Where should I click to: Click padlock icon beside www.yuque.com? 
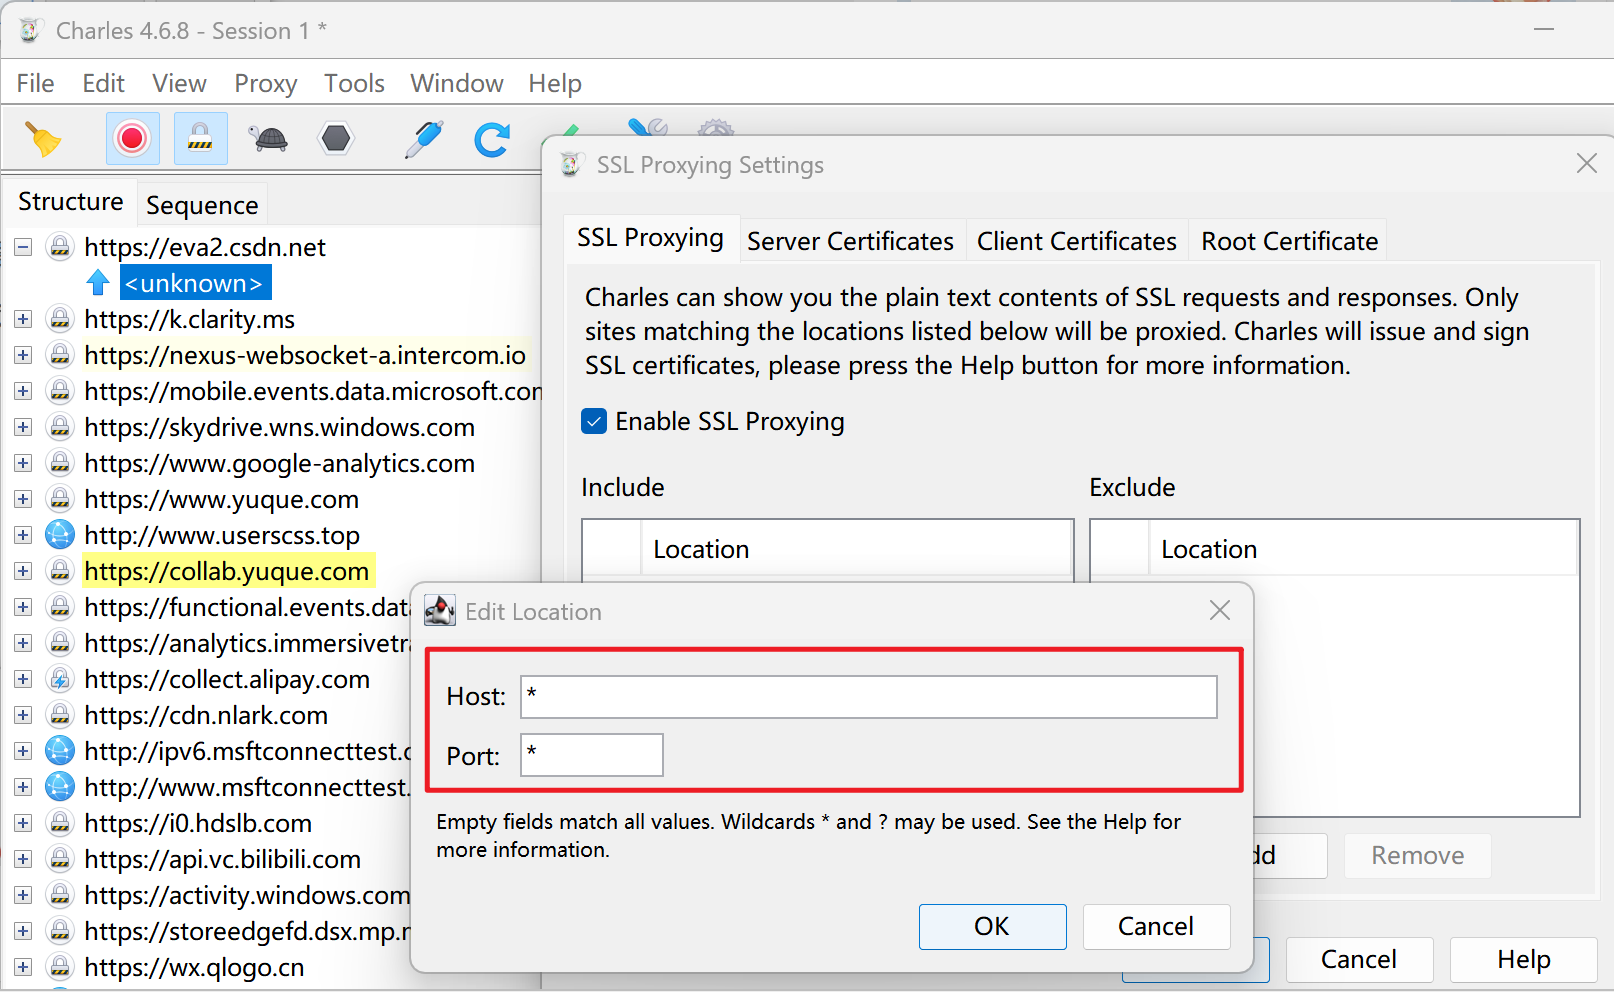[x=60, y=499]
